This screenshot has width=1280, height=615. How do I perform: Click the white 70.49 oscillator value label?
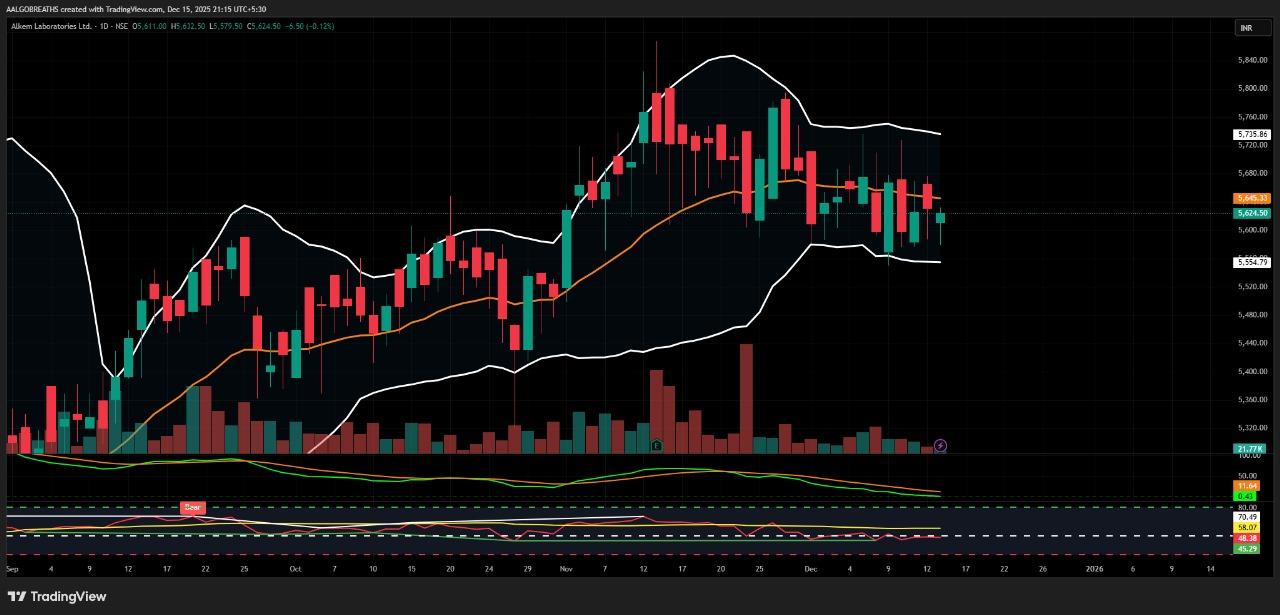coord(1247,517)
